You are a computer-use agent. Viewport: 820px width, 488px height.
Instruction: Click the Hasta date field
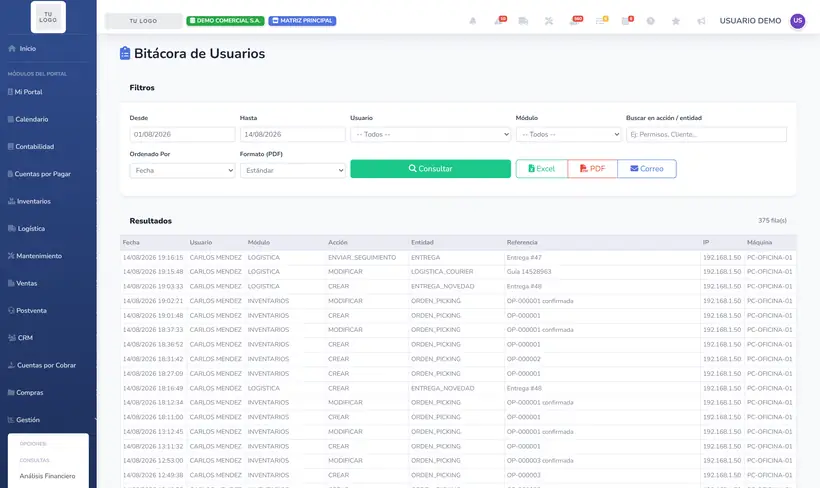292,134
